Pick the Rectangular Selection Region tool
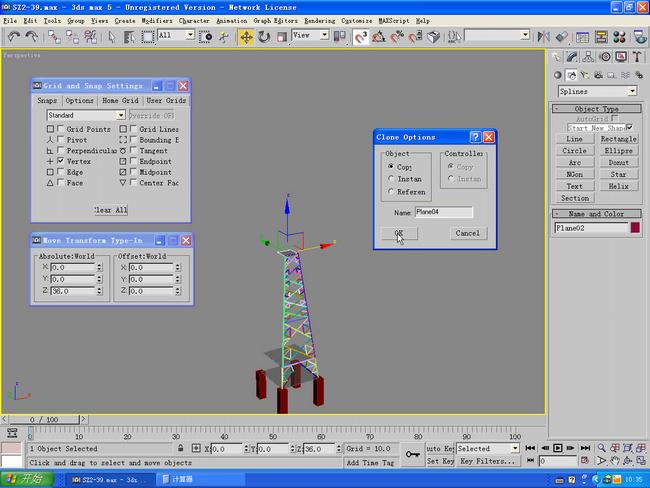Viewport: 650px width, 488px height. 148,37
